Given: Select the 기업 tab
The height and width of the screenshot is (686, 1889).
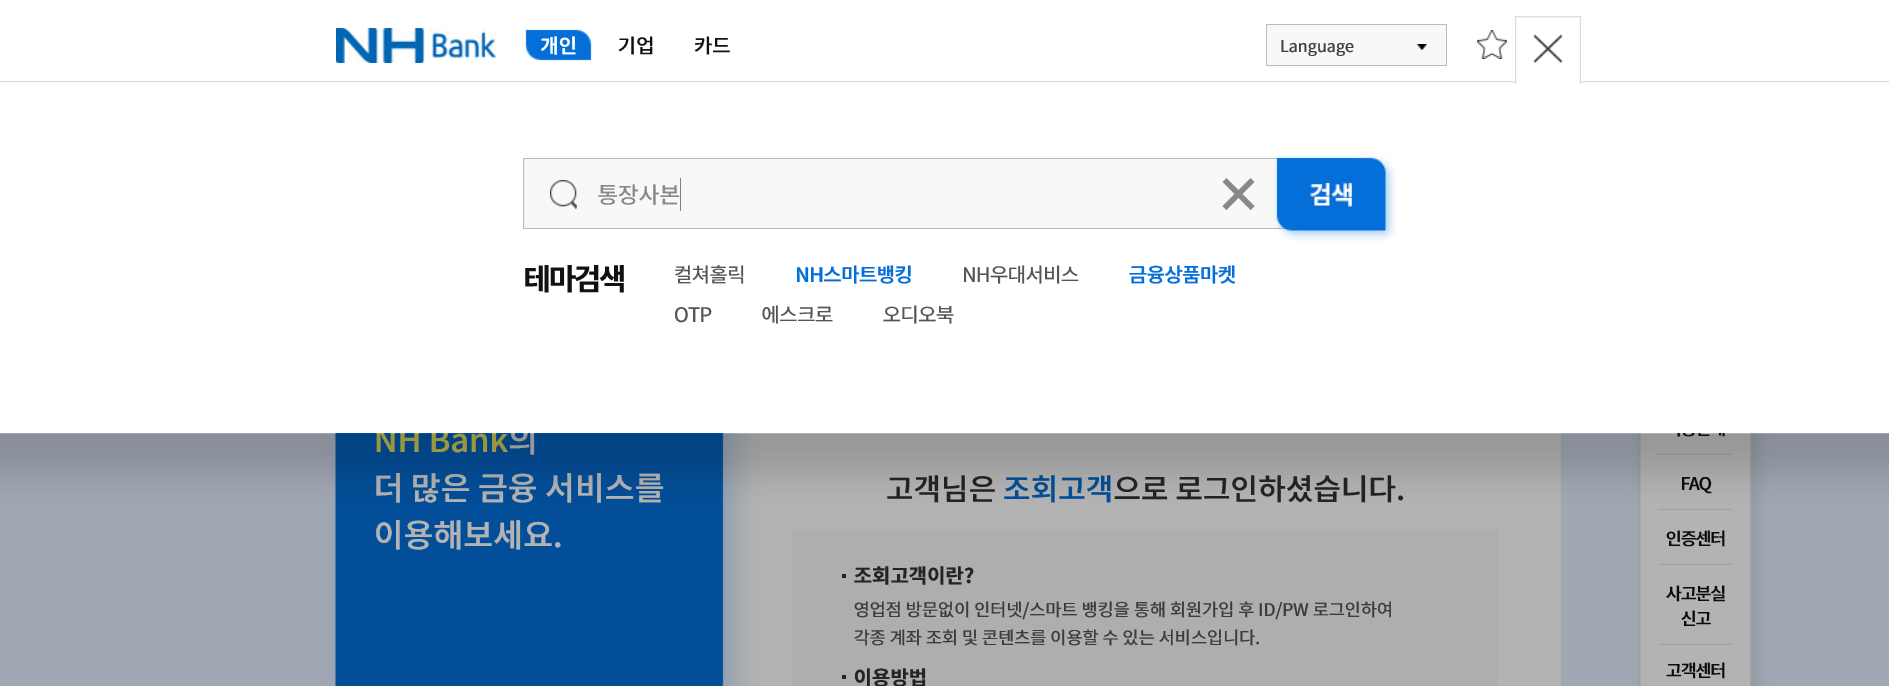Looking at the screenshot, I should pyautogui.click(x=636, y=45).
